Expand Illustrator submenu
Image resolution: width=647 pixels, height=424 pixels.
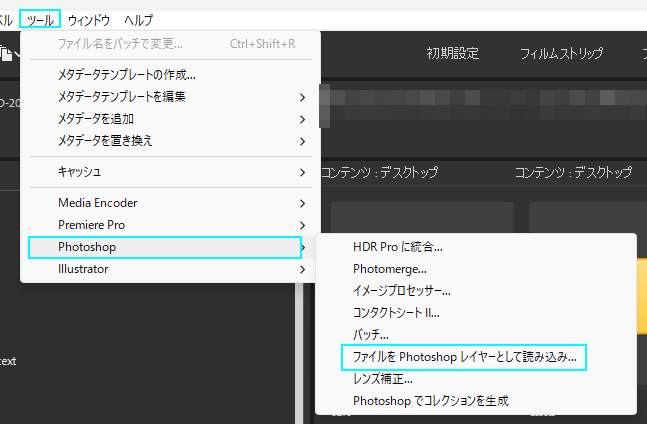170,269
